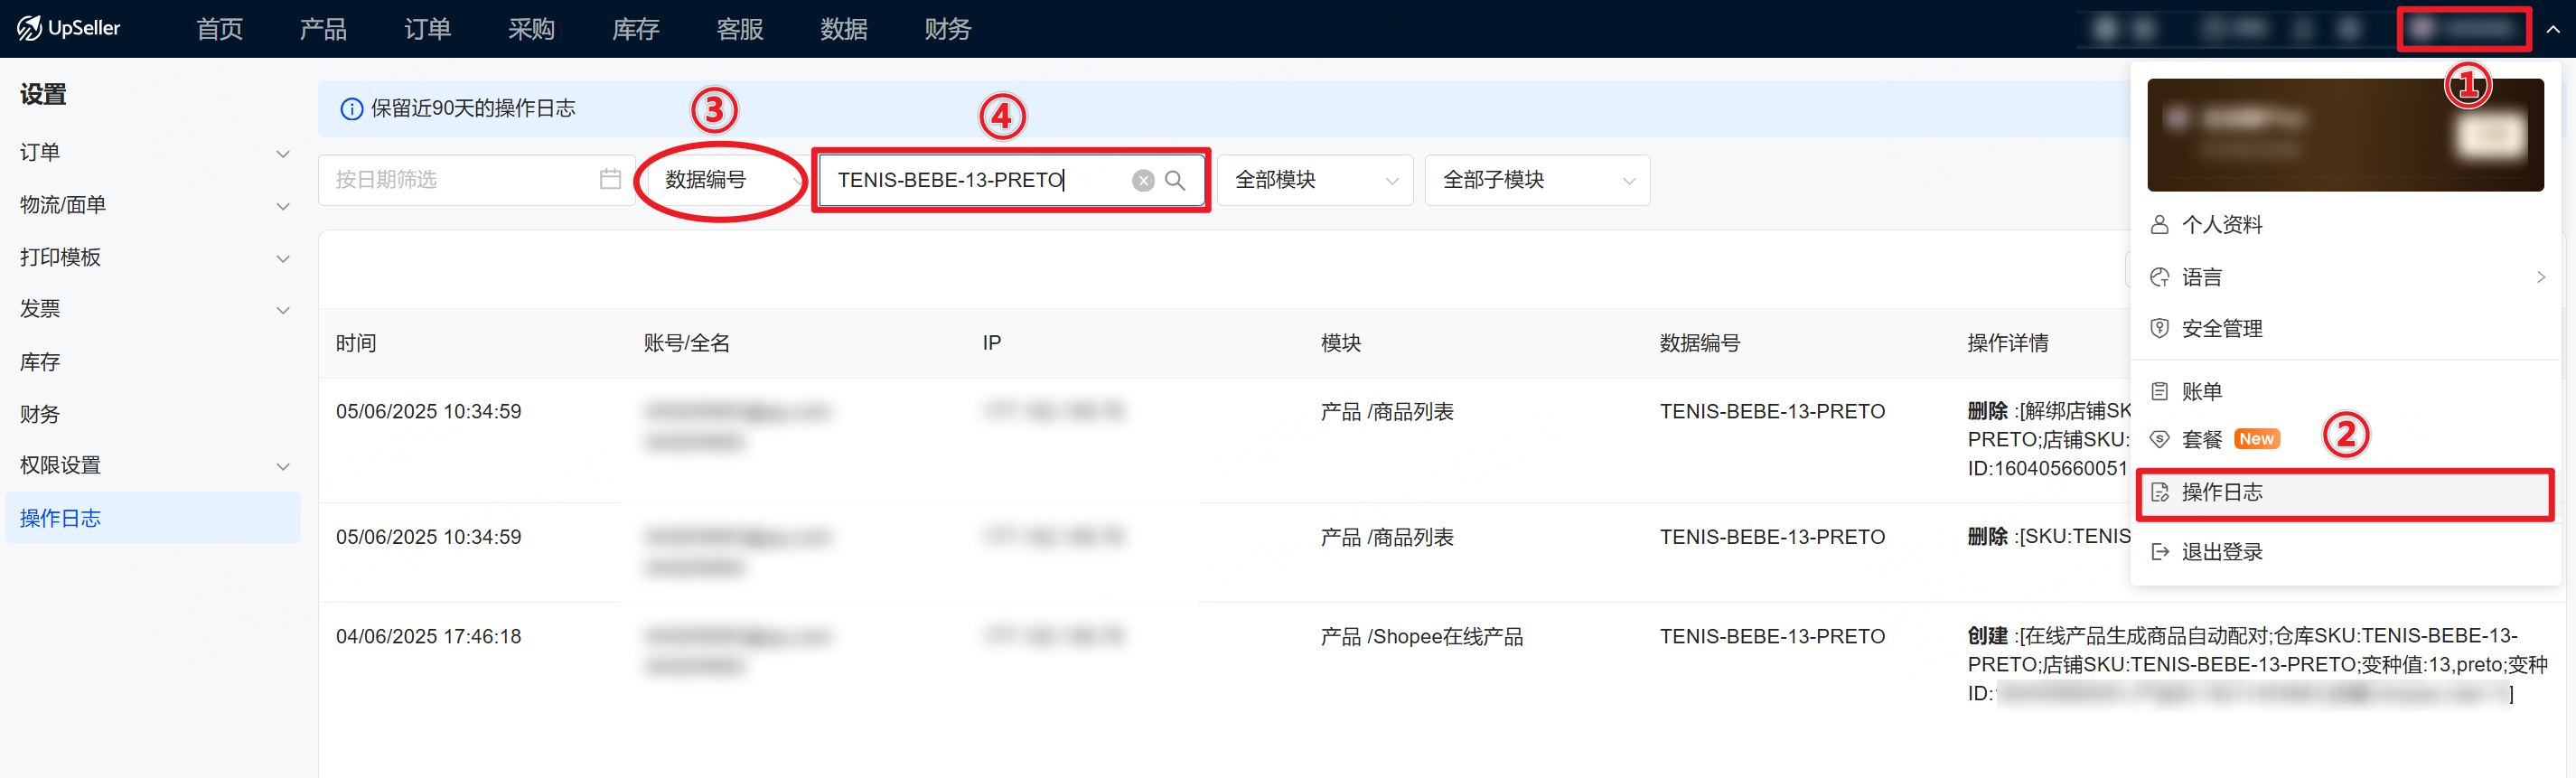Click the 模块 column header
Viewport: 2576px width, 778px height.
coord(1341,343)
